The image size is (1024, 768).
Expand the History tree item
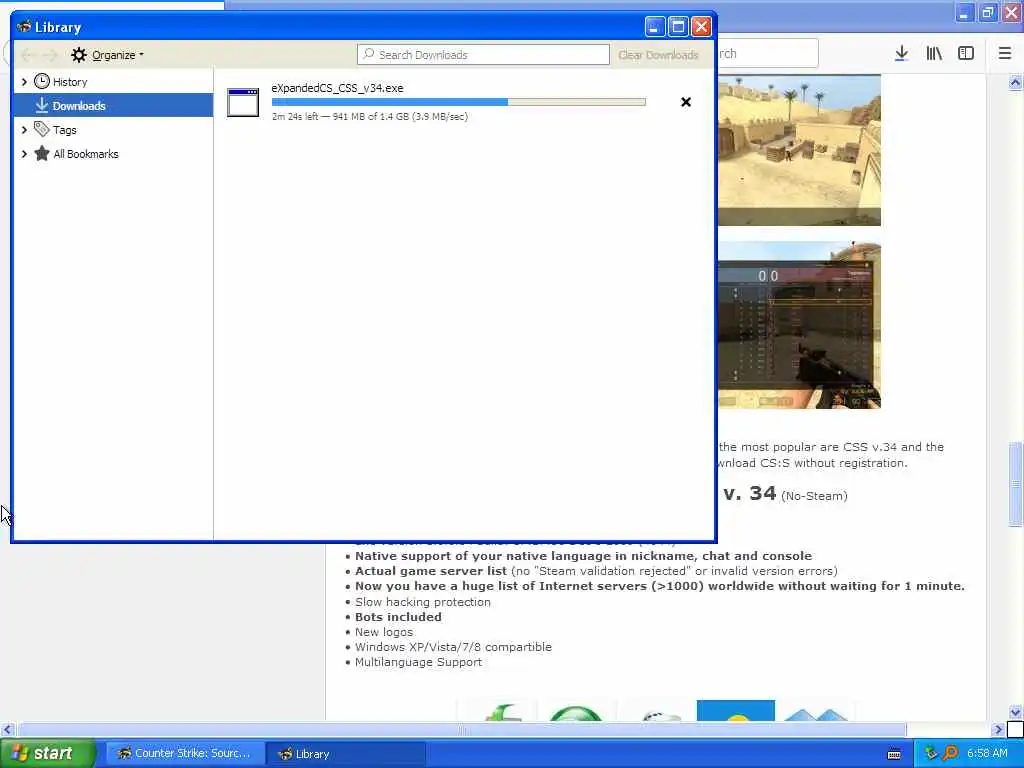pyautogui.click(x=24, y=82)
